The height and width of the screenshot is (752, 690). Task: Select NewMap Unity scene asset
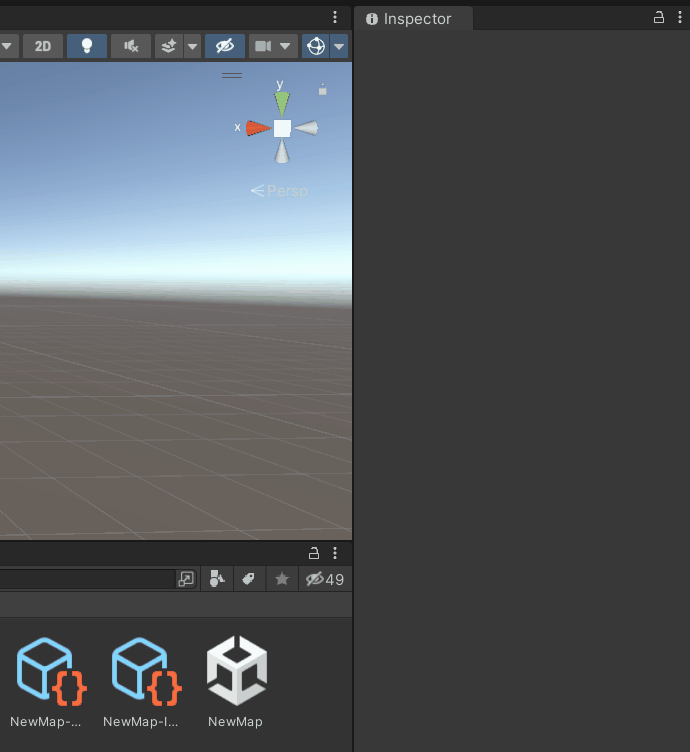[x=237, y=671]
